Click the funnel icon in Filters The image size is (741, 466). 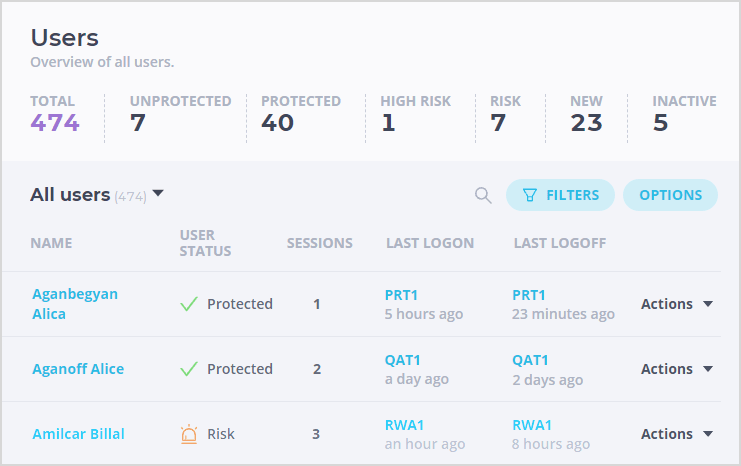tap(530, 195)
